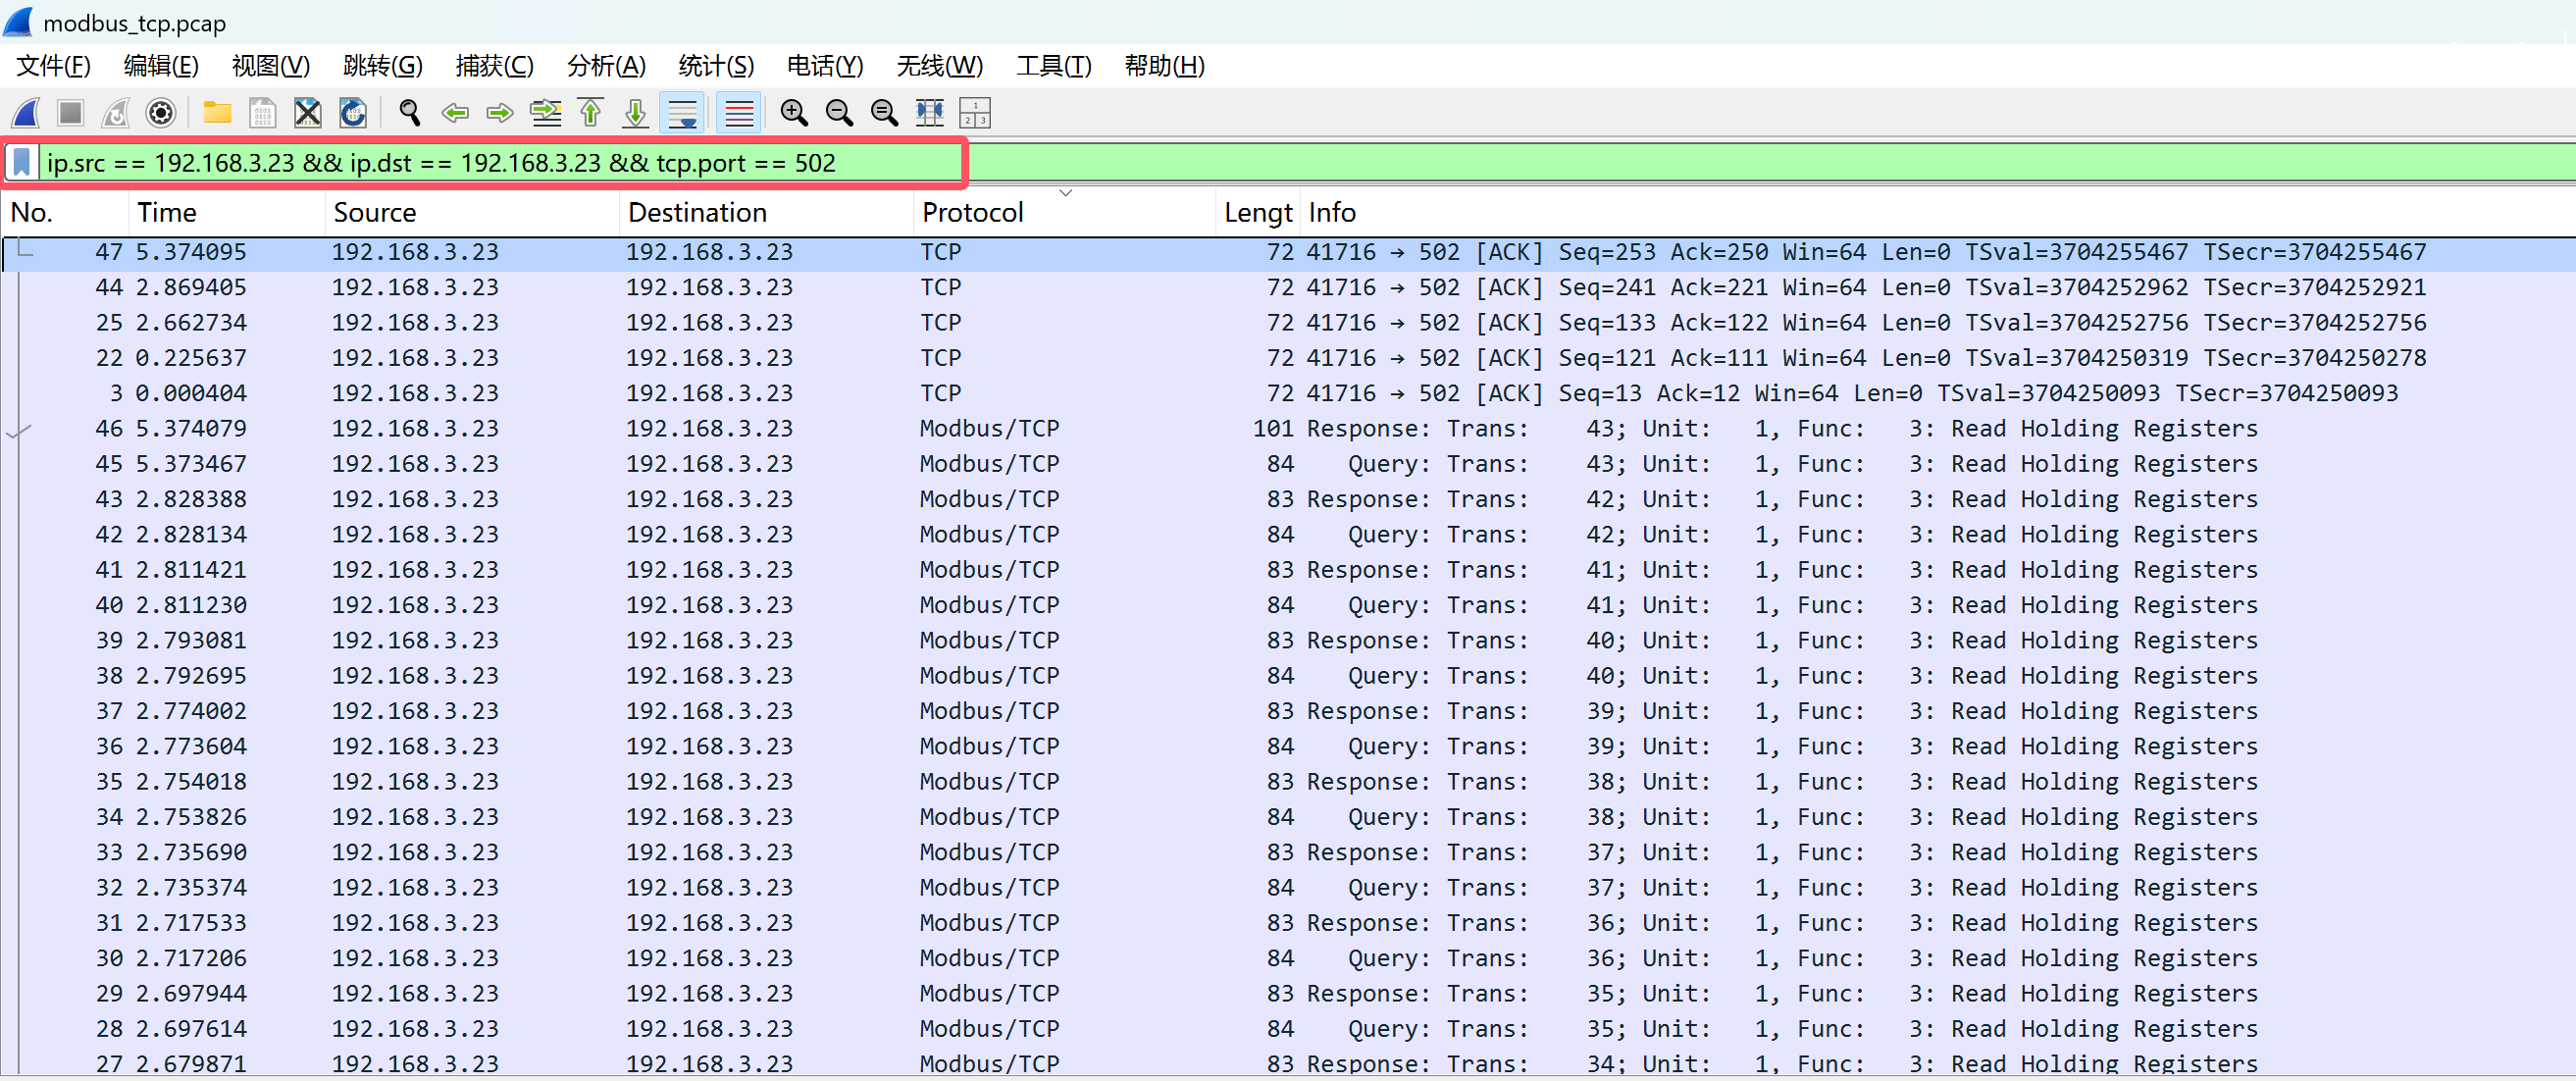The width and height of the screenshot is (2576, 1081).
Task: Open a capture file via folder icon
Action: (217, 113)
